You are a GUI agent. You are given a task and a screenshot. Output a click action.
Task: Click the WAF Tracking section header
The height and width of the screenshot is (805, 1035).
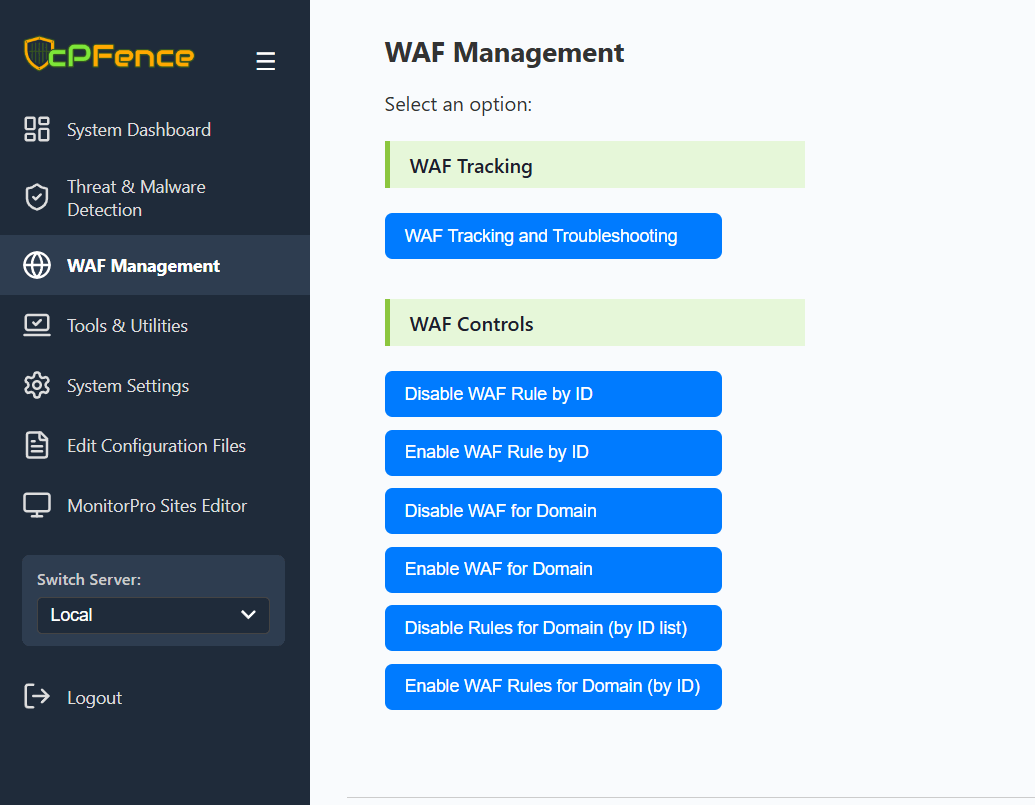click(x=595, y=165)
